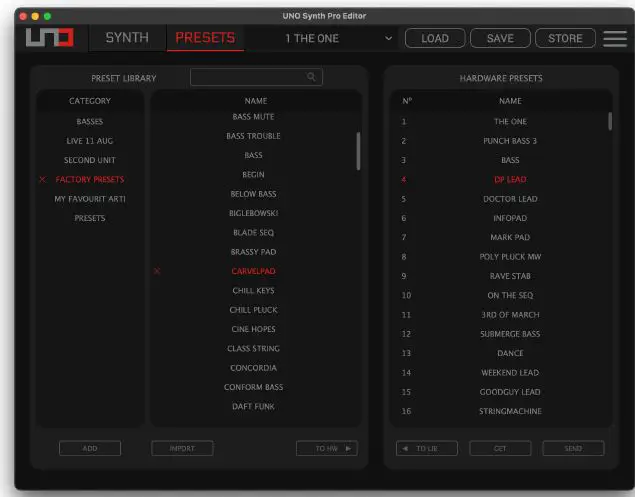The height and width of the screenshot is (497, 635).
Task: Click the IMPORT button
Action: coord(182,448)
